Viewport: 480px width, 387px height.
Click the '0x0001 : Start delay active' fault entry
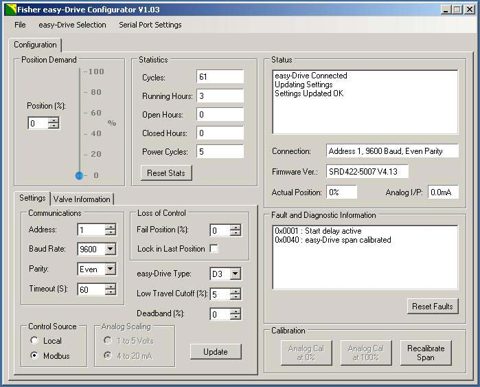(318, 231)
